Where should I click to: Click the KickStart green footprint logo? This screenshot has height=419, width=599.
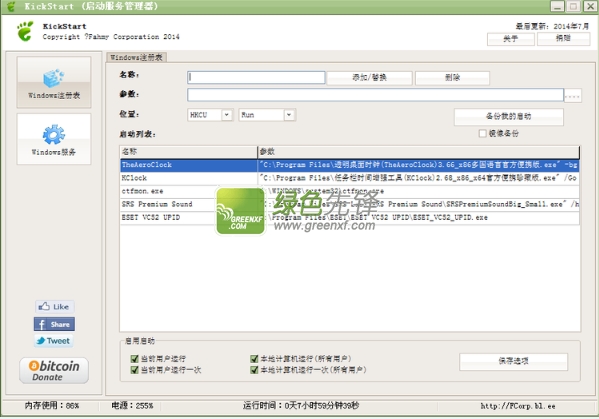click(x=25, y=31)
